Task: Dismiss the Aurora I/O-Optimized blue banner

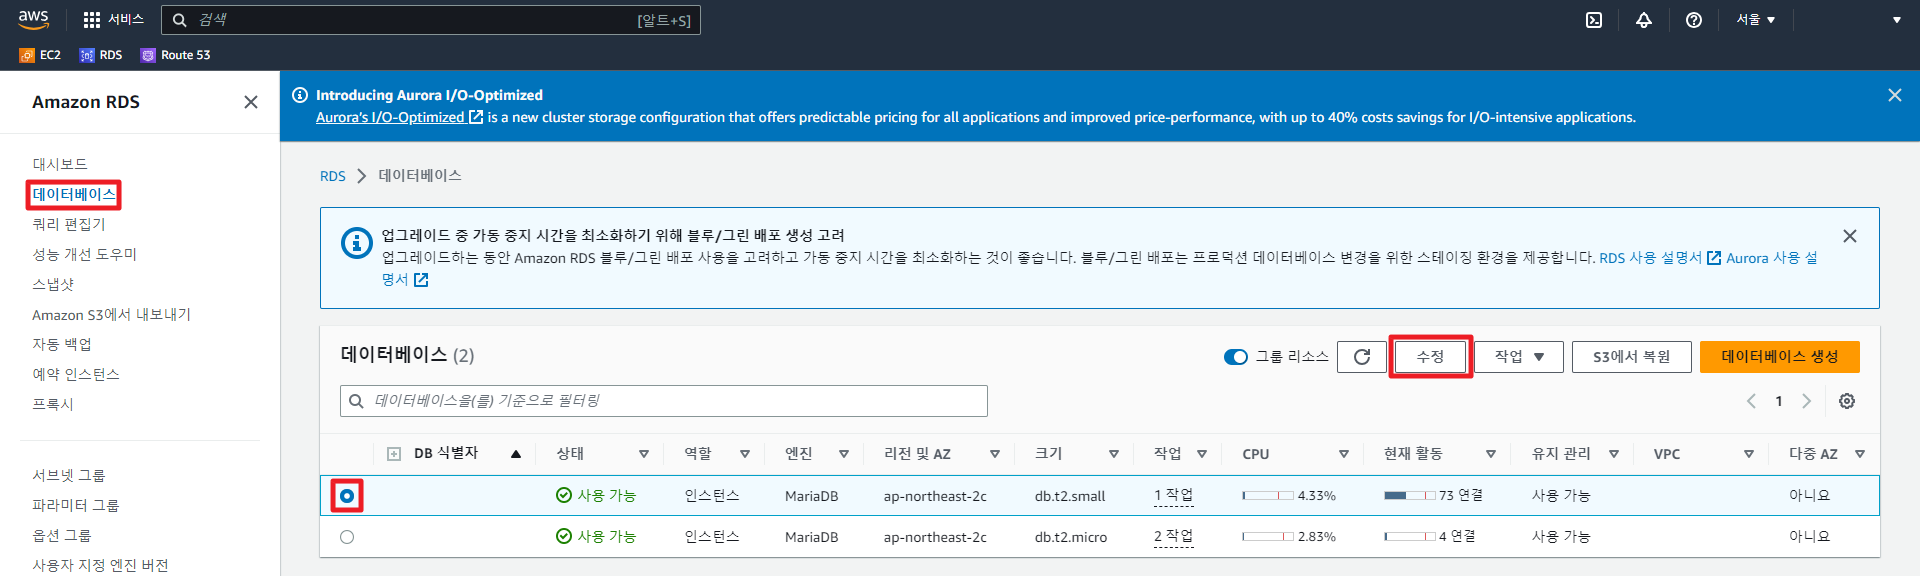Action: click(1895, 95)
